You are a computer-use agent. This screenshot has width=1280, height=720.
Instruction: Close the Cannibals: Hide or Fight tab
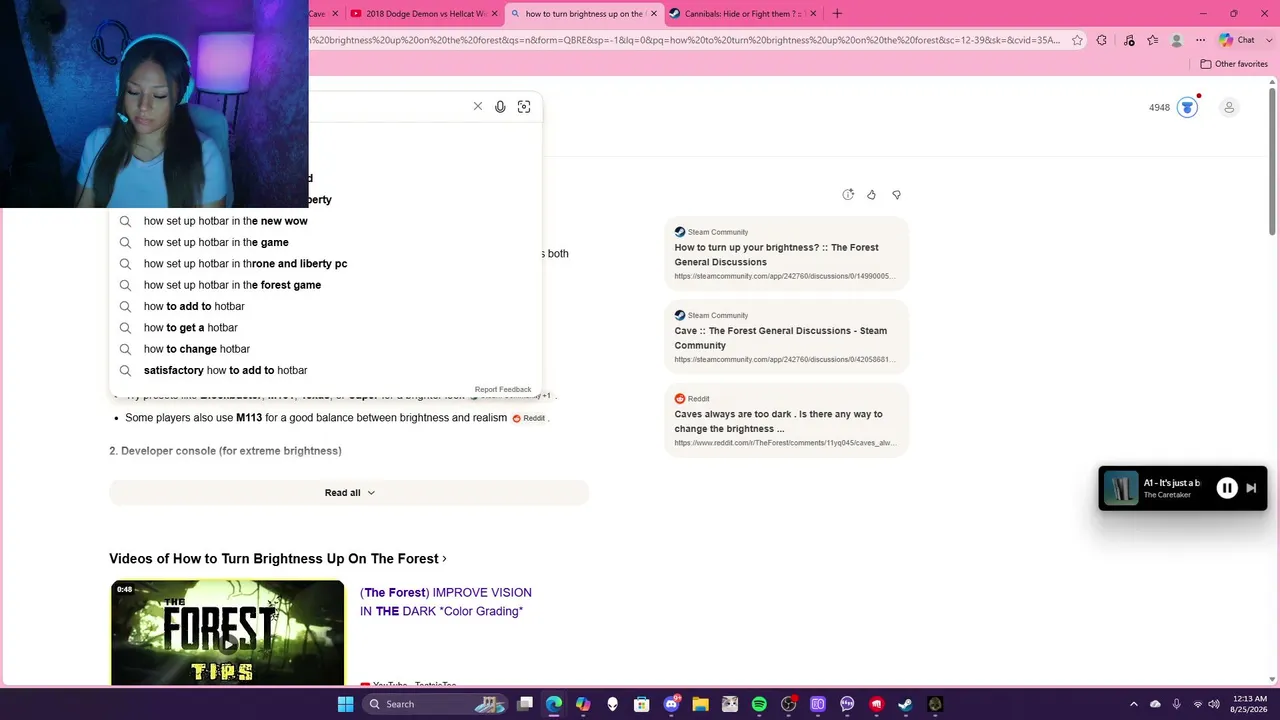(x=812, y=14)
